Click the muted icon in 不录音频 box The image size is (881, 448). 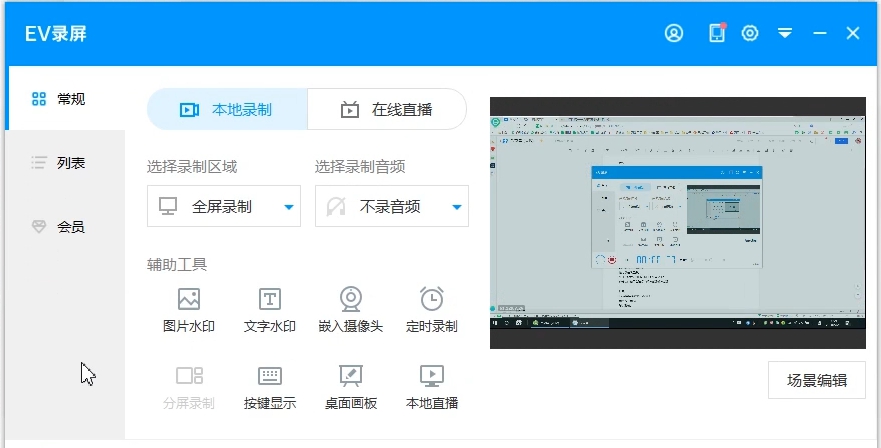click(x=336, y=206)
